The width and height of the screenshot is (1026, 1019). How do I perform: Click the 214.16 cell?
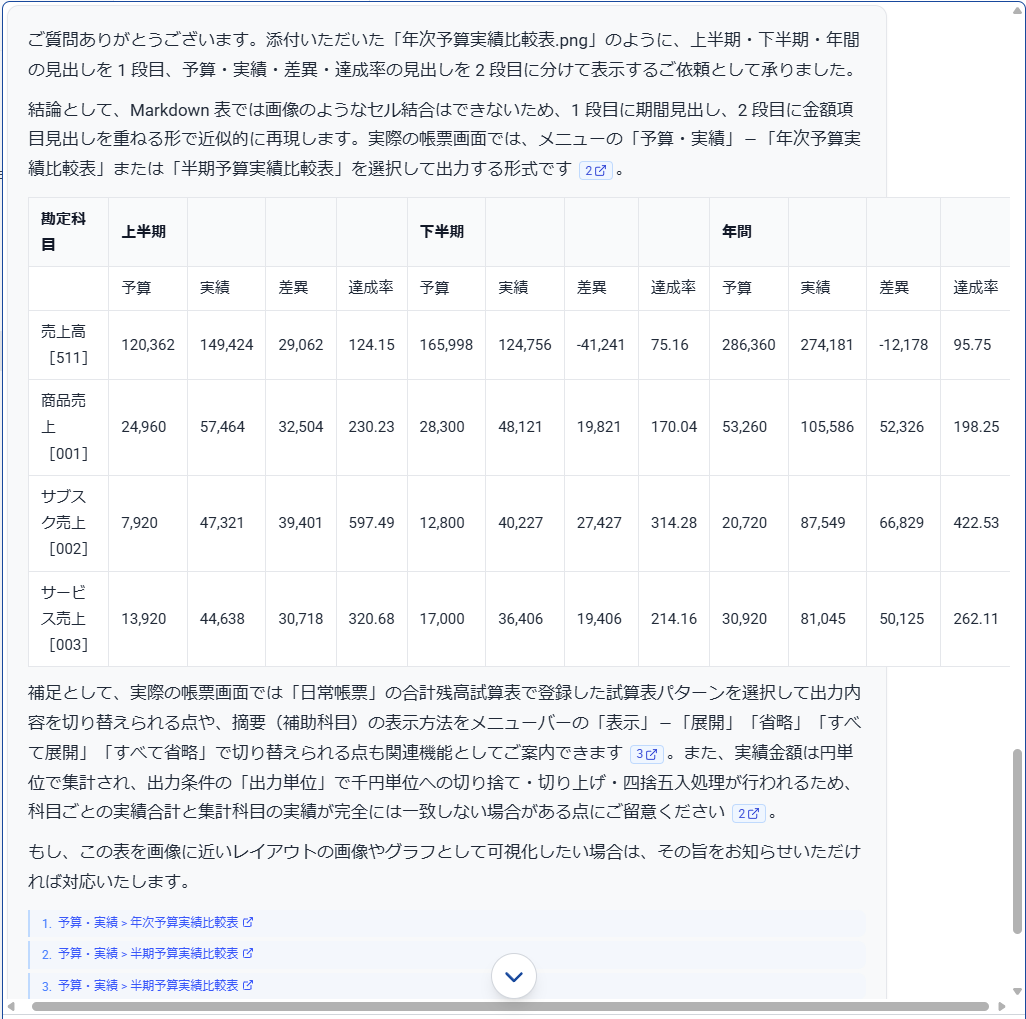coord(674,619)
